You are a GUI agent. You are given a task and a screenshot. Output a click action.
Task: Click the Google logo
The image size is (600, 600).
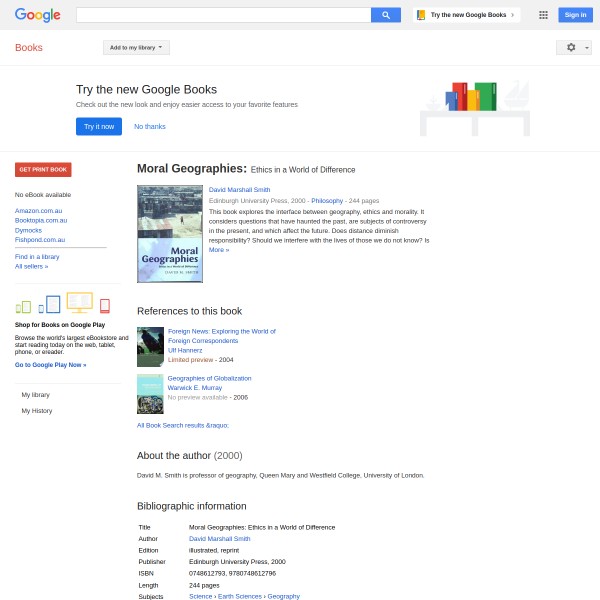38,15
